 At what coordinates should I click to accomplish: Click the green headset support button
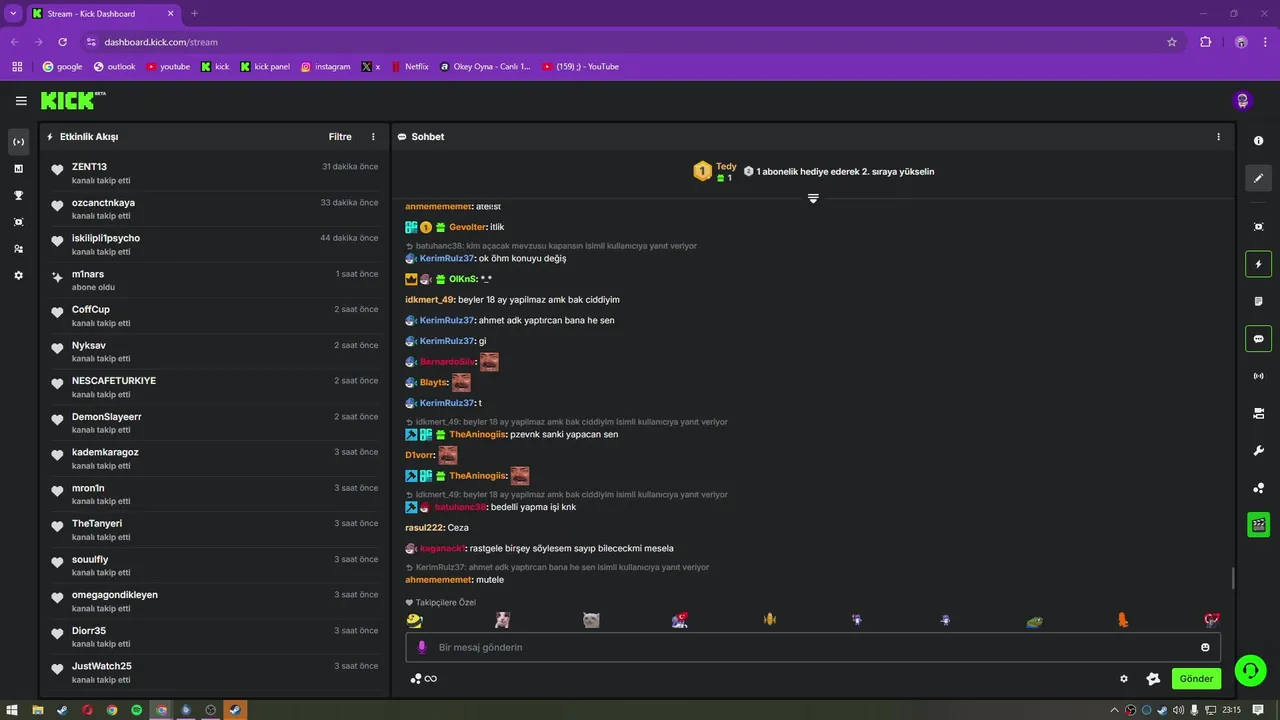coord(1250,670)
